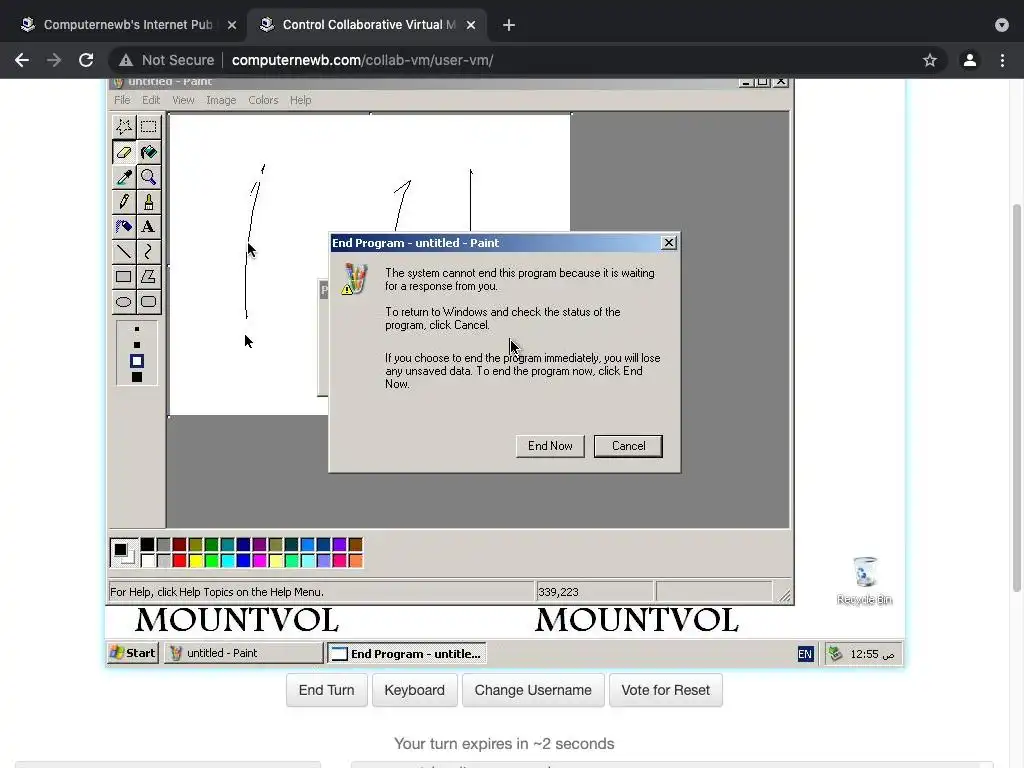
Task: Open the Help menu in Paint
Action: (x=300, y=100)
